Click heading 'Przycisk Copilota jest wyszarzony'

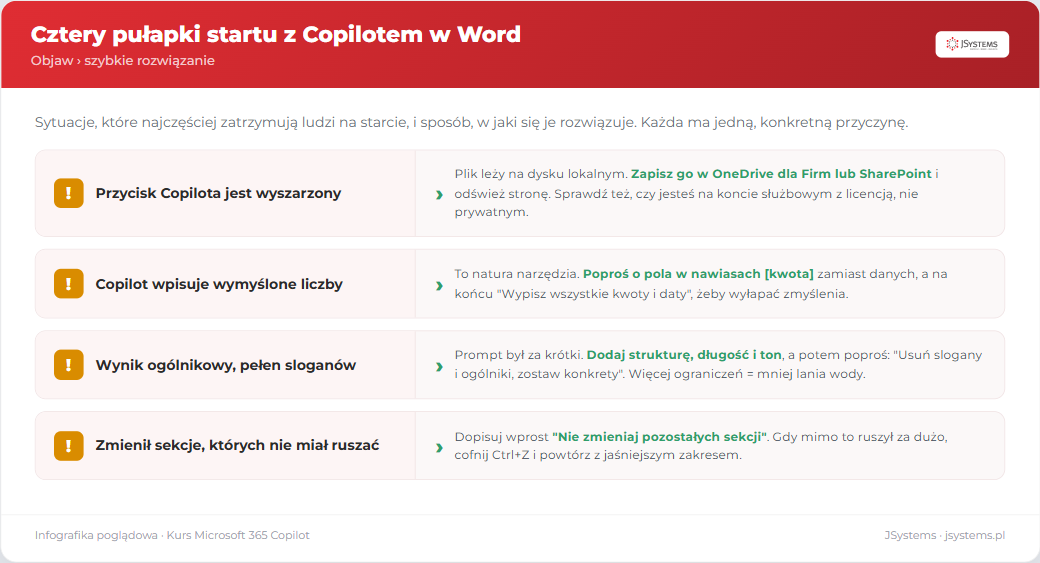218,193
